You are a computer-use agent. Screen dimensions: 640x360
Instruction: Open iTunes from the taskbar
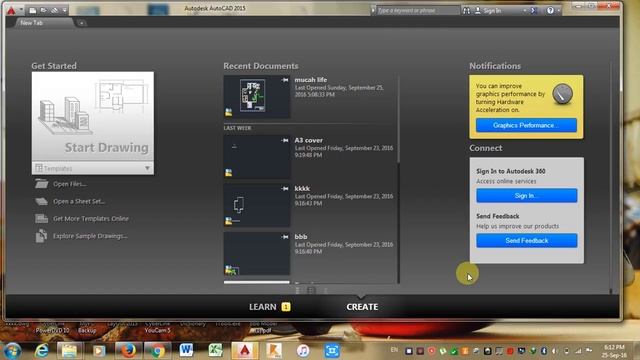click(303, 351)
